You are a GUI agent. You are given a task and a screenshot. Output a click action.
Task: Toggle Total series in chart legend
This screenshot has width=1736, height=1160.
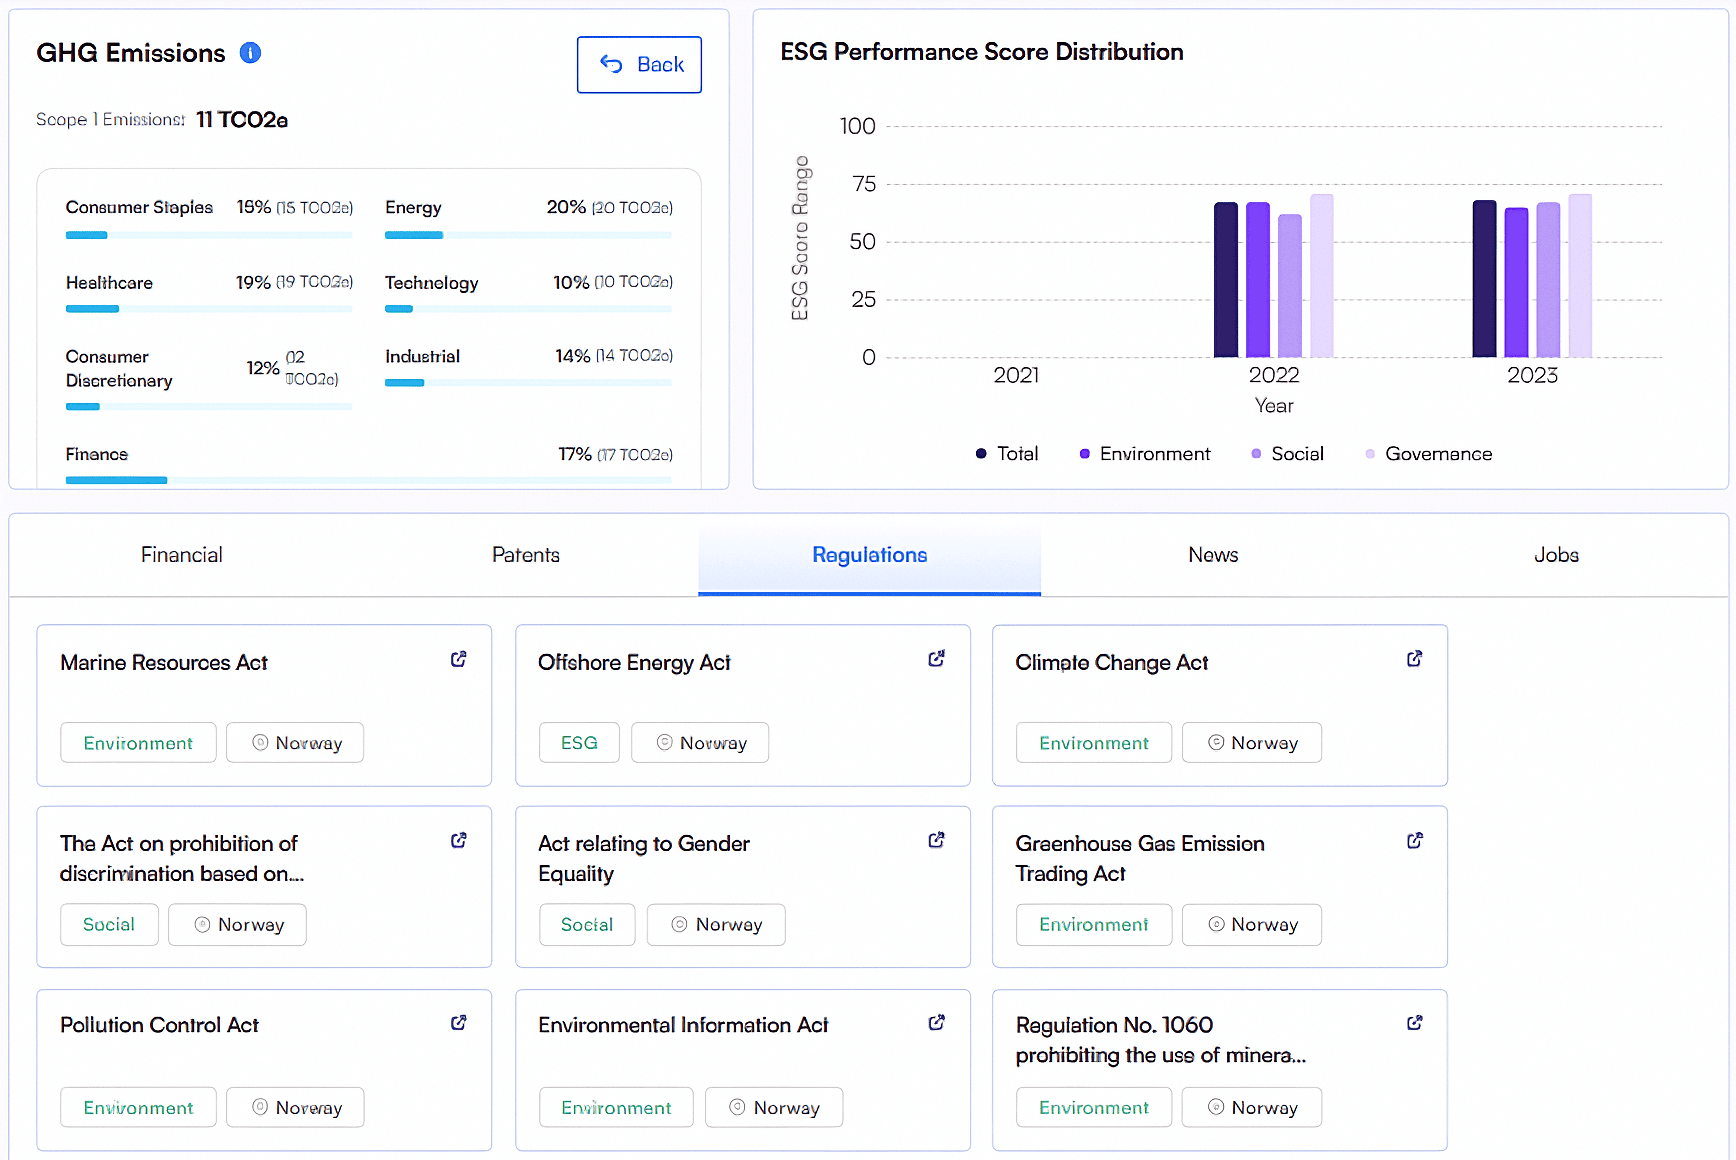coord(1007,454)
